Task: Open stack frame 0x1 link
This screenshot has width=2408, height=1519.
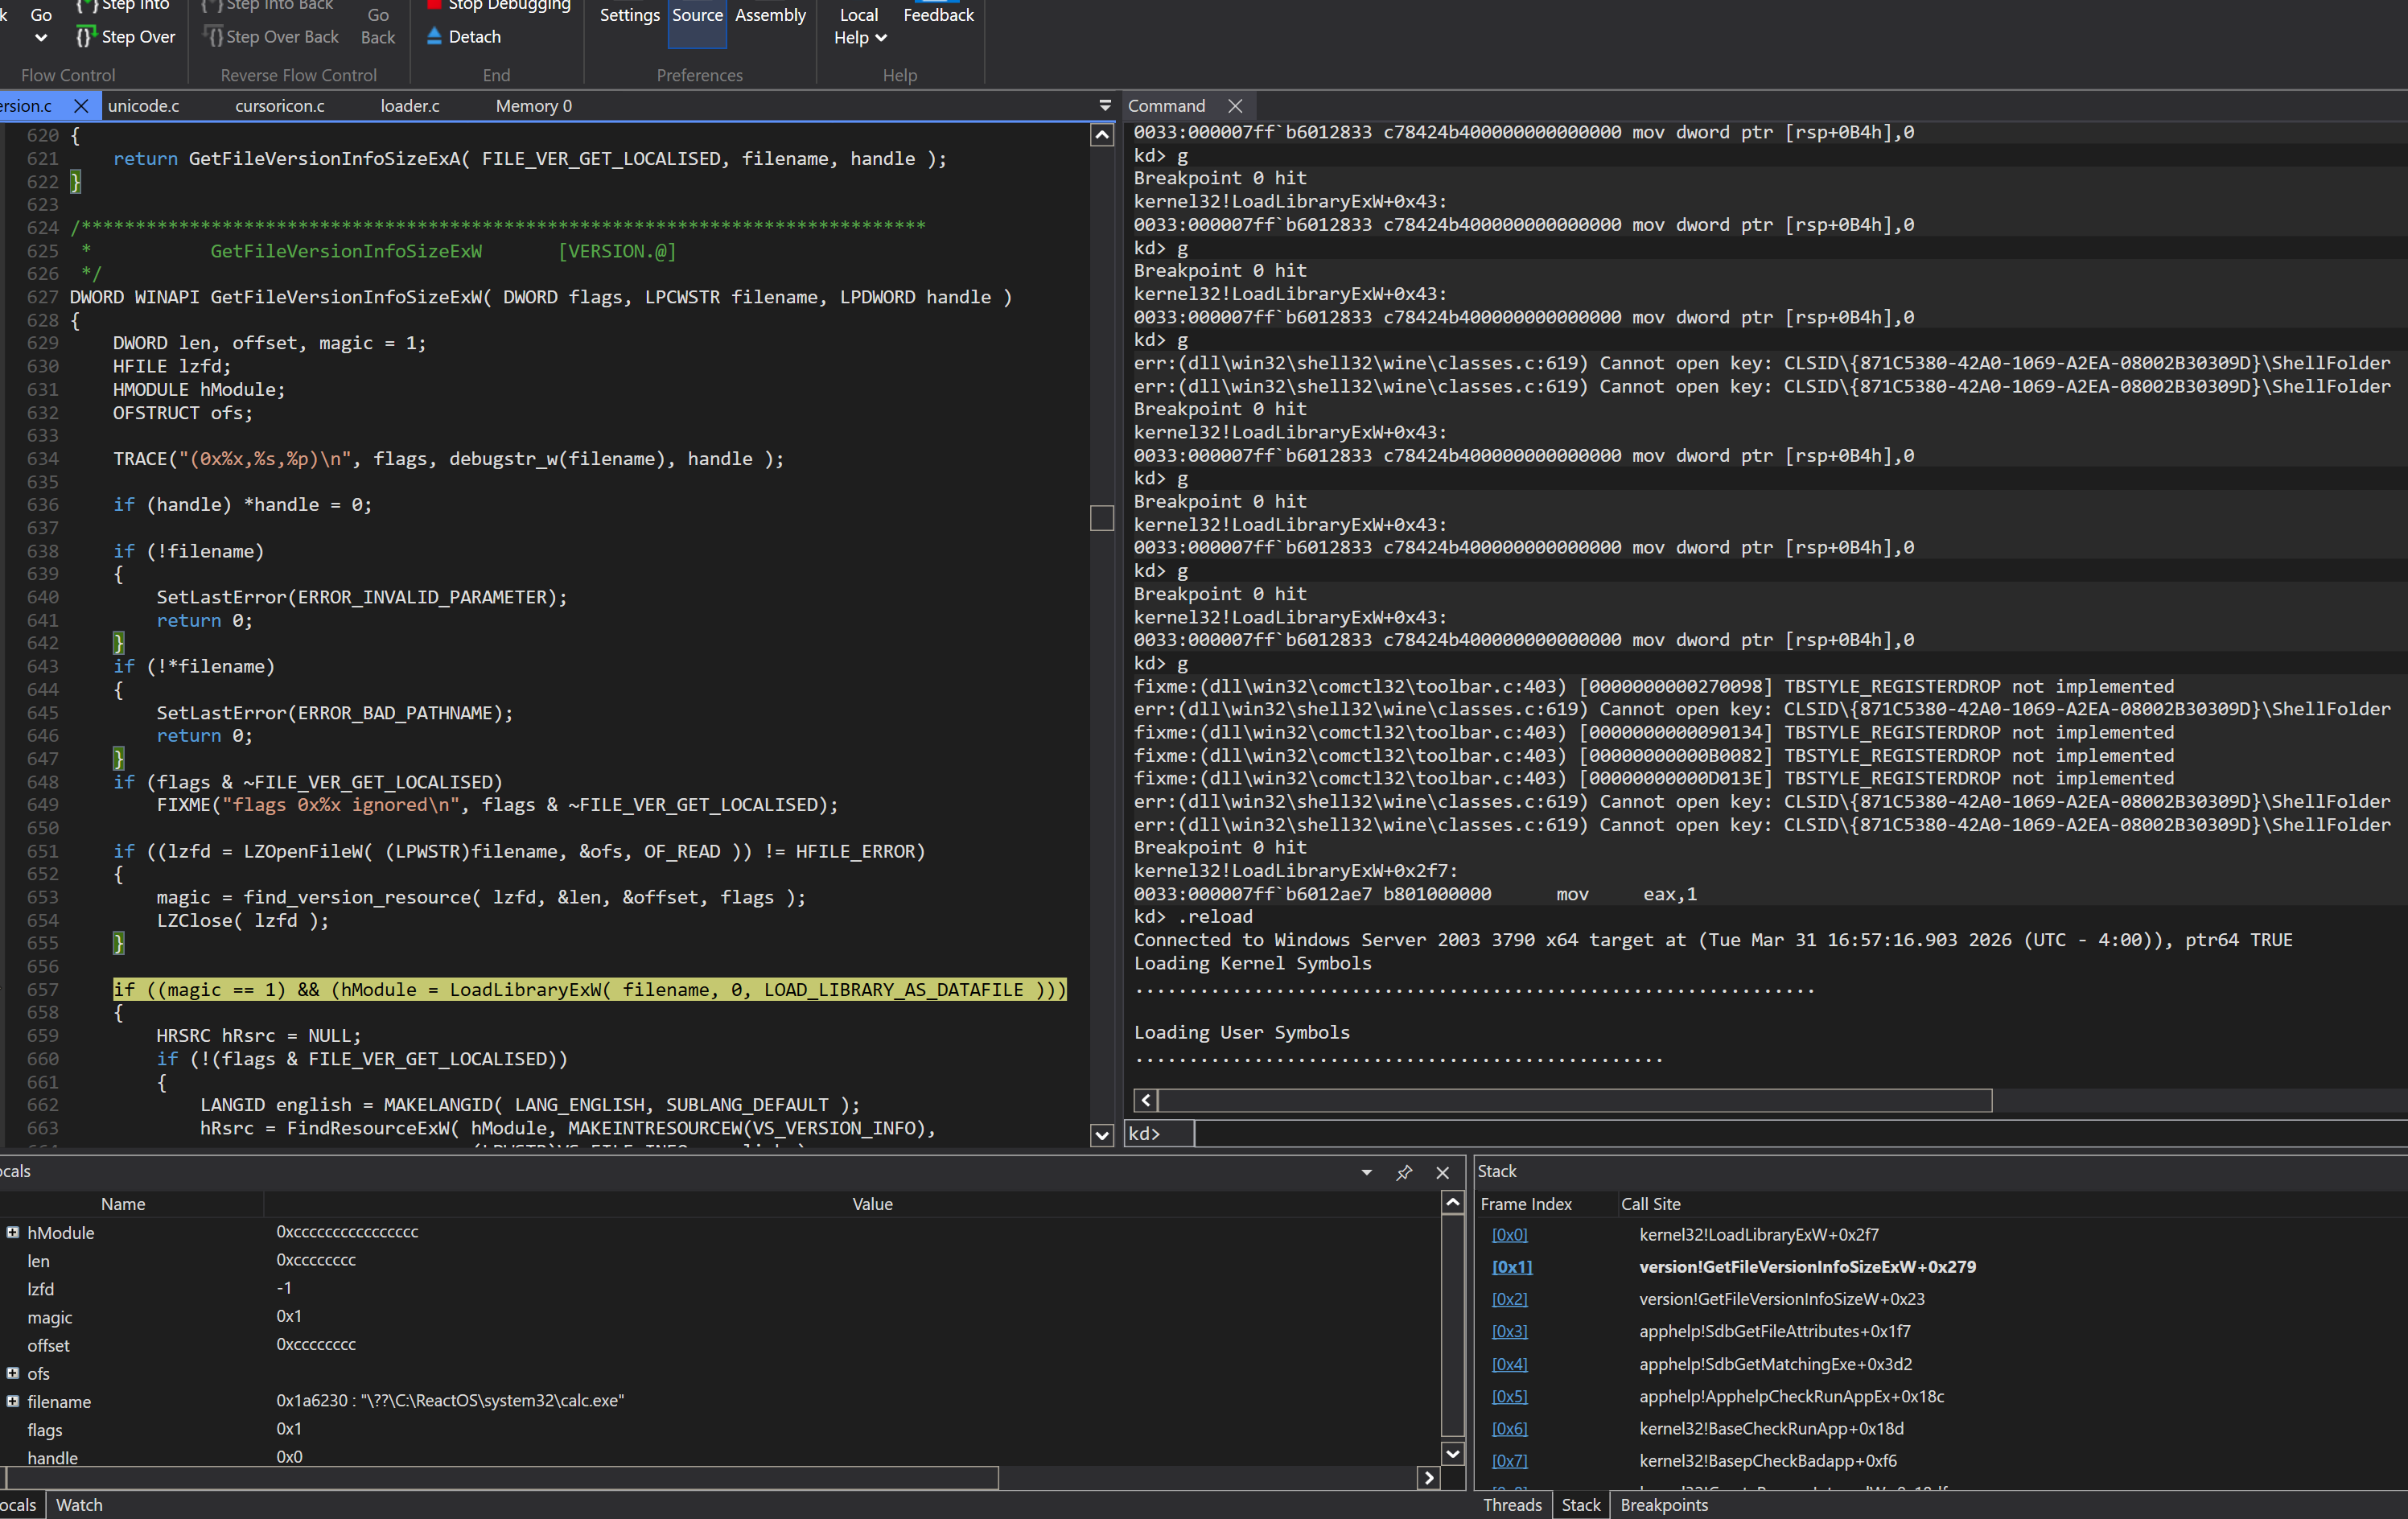Action: (1512, 1266)
